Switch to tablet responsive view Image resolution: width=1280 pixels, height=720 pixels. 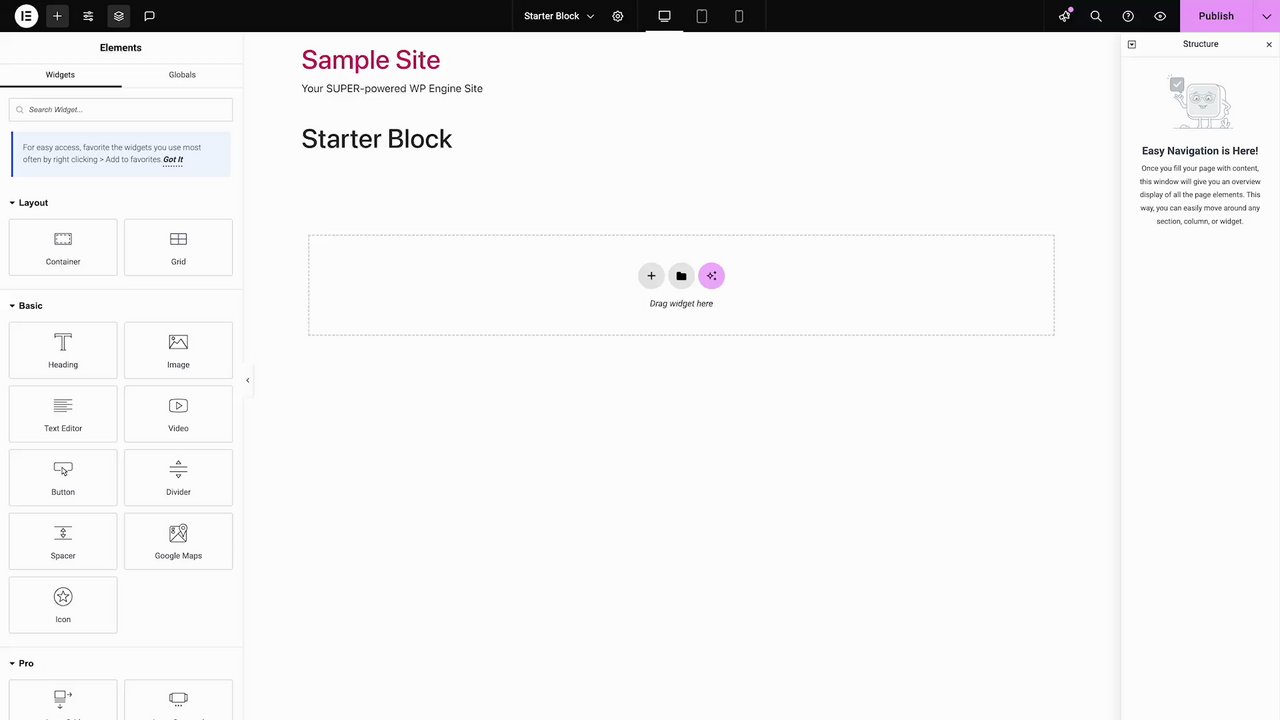coord(702,16)
